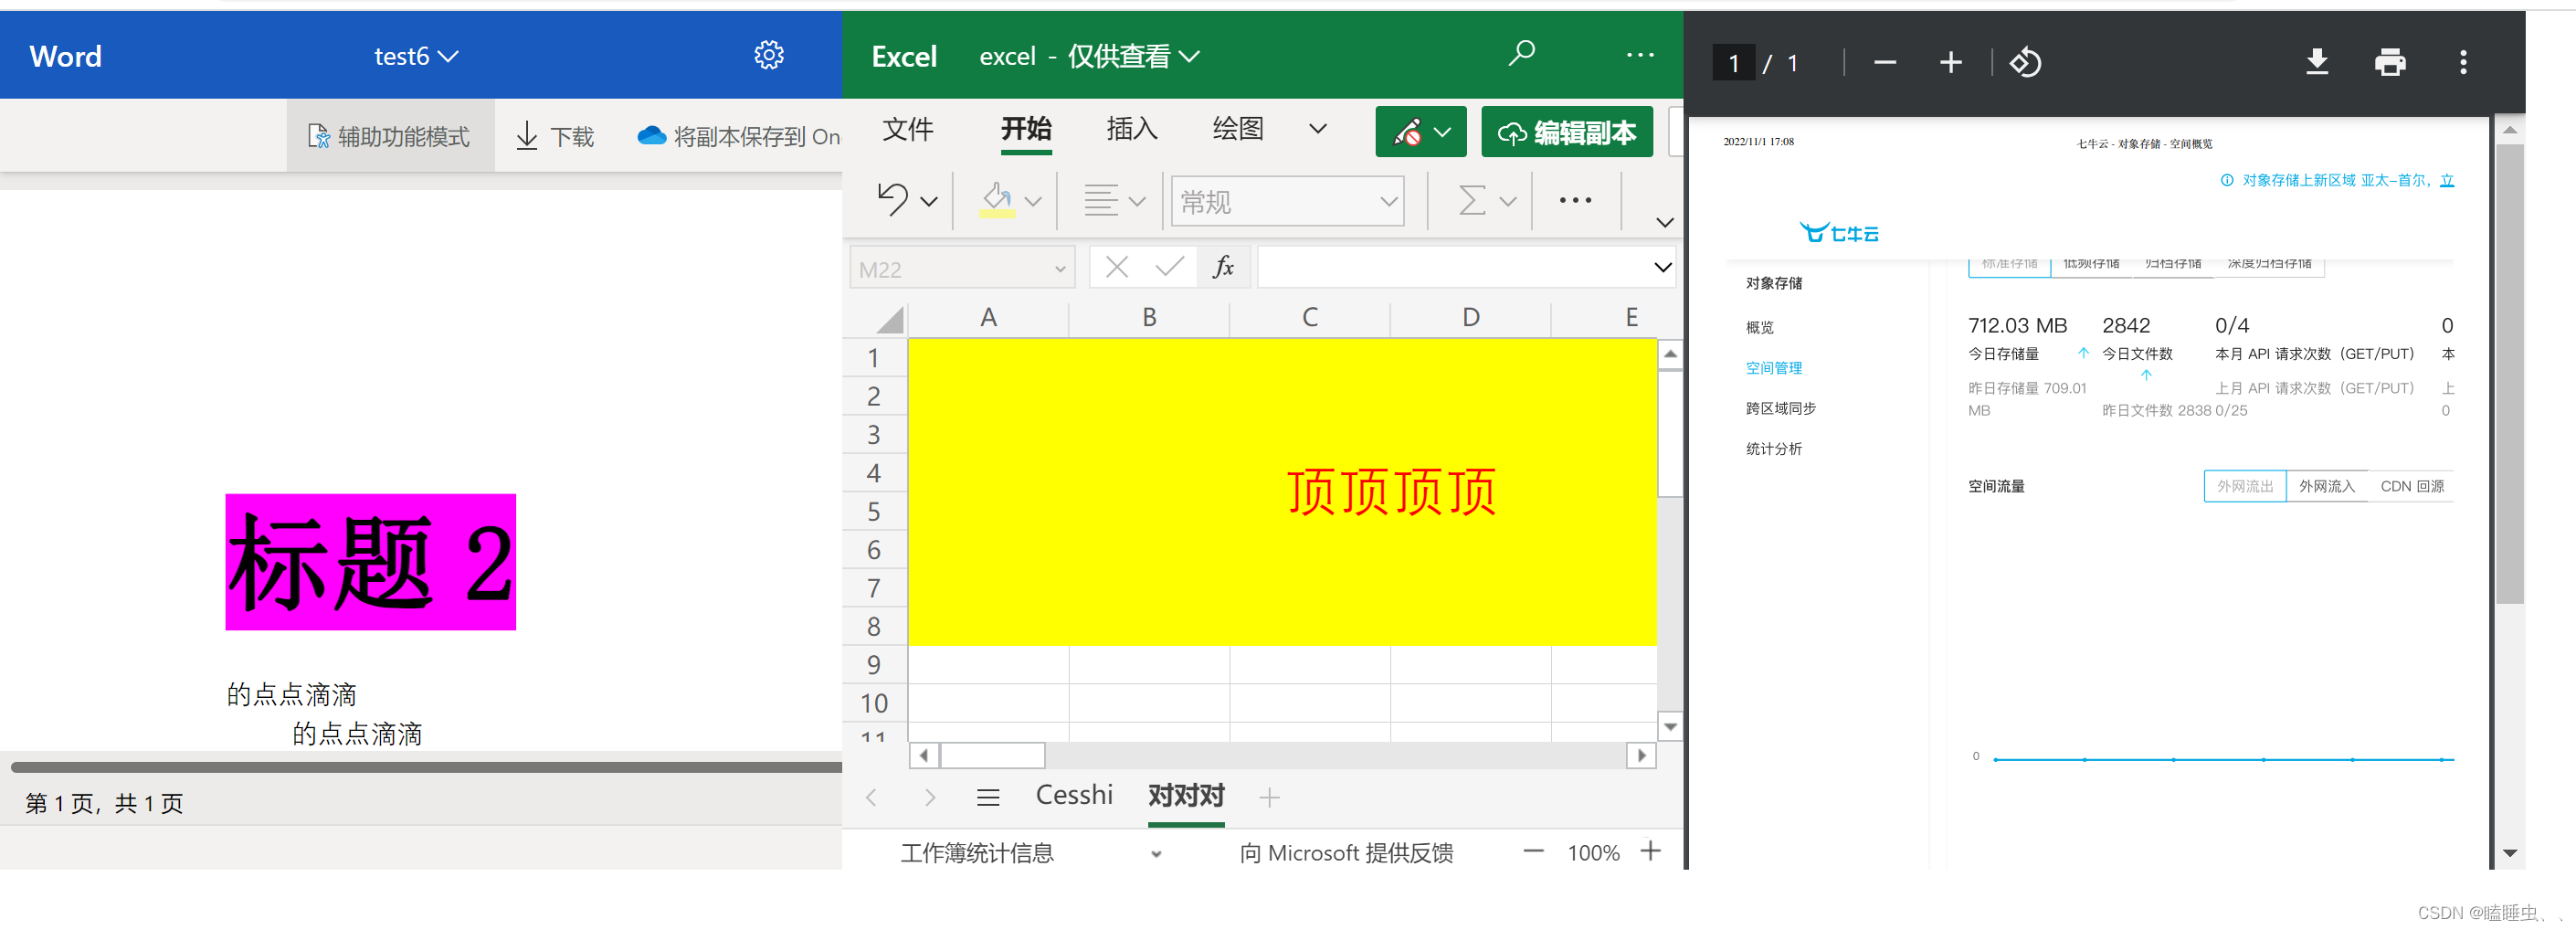Click the Undo arrow in Excel
The image size is (2576, 930).
tap(892, 200)
